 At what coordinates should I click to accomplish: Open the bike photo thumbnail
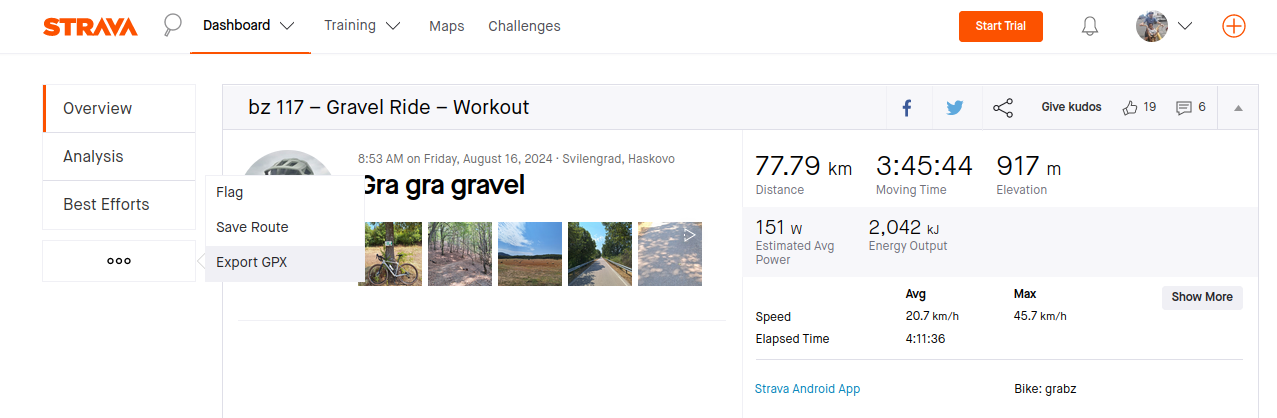coord(390,254)
